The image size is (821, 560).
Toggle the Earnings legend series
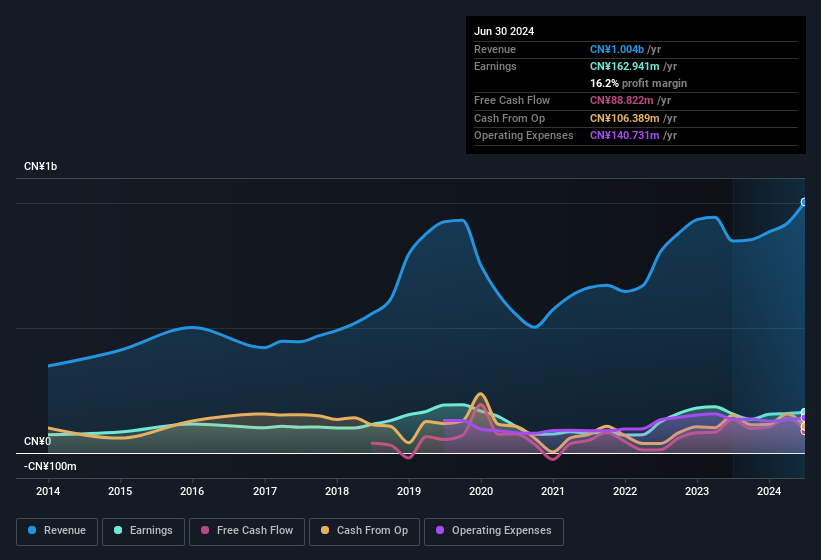(x=143, y=531)
